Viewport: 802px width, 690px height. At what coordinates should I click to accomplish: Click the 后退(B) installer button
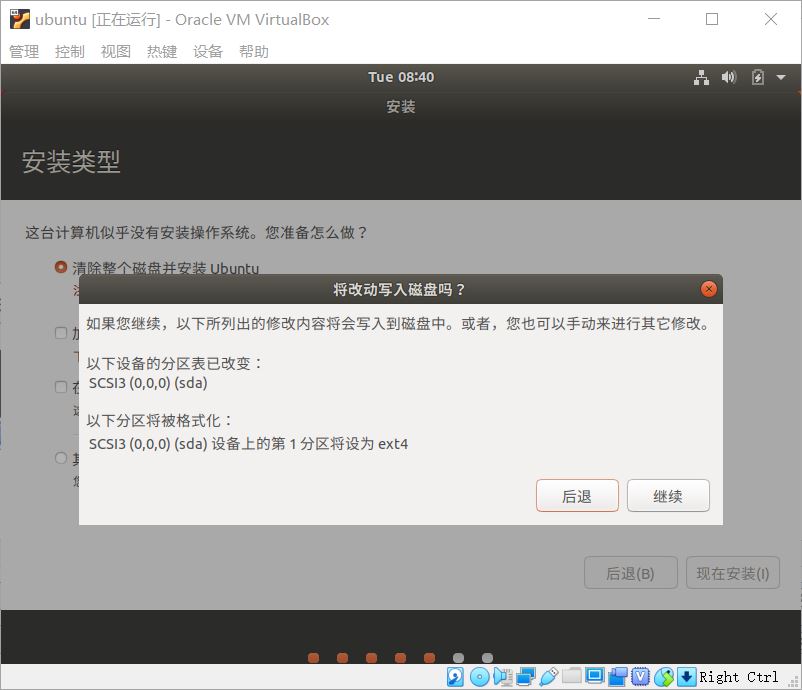coord(631,573)
